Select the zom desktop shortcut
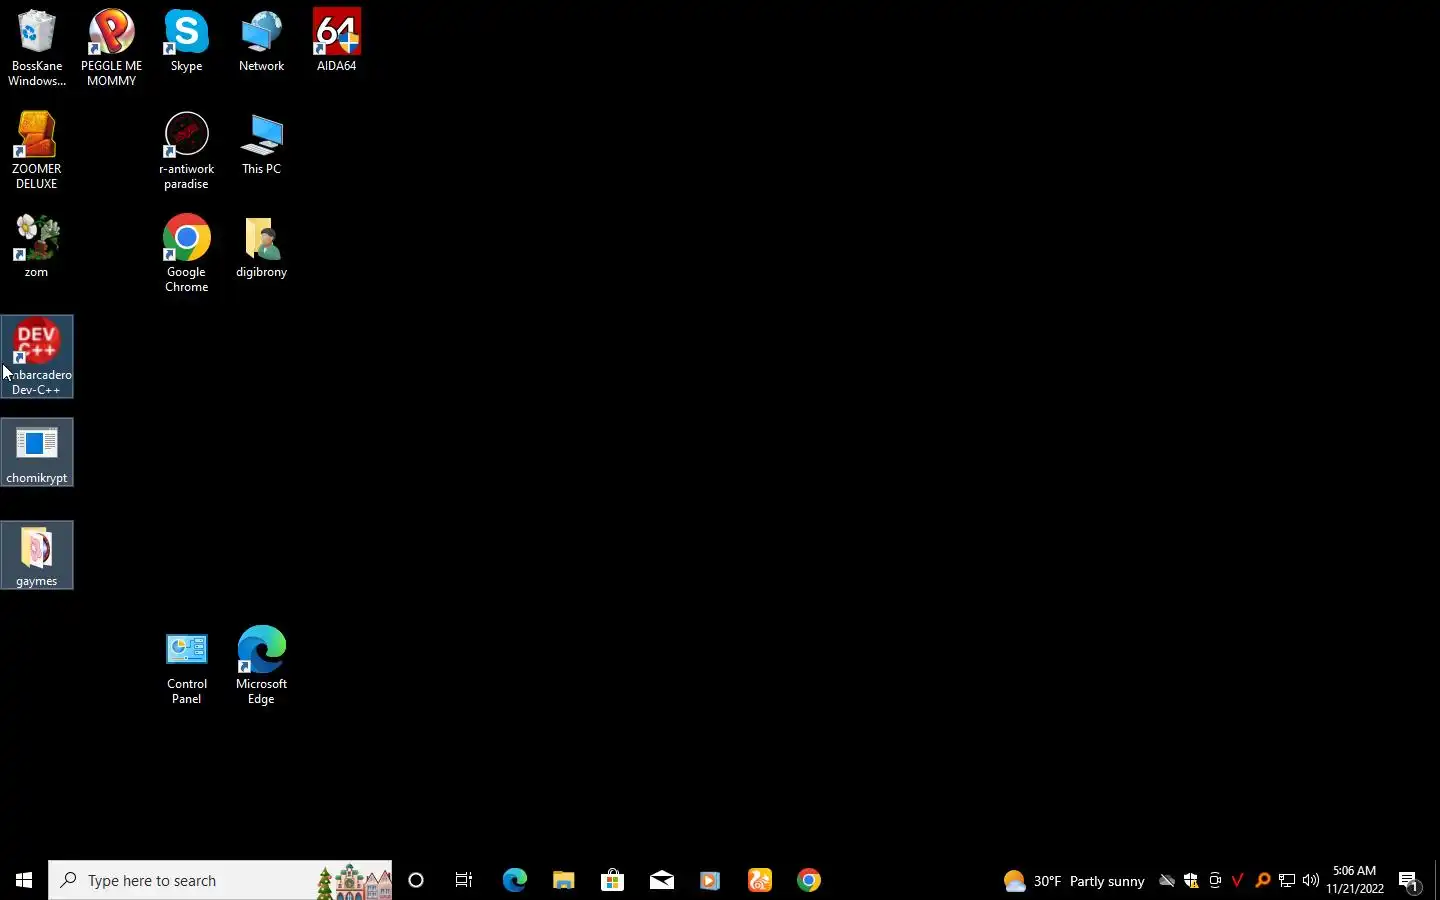 click(x=37, y=246)
